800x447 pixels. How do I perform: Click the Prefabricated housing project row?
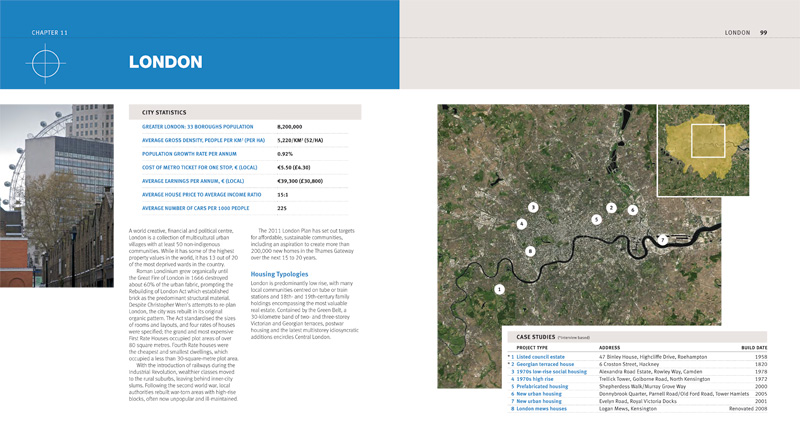550,388
